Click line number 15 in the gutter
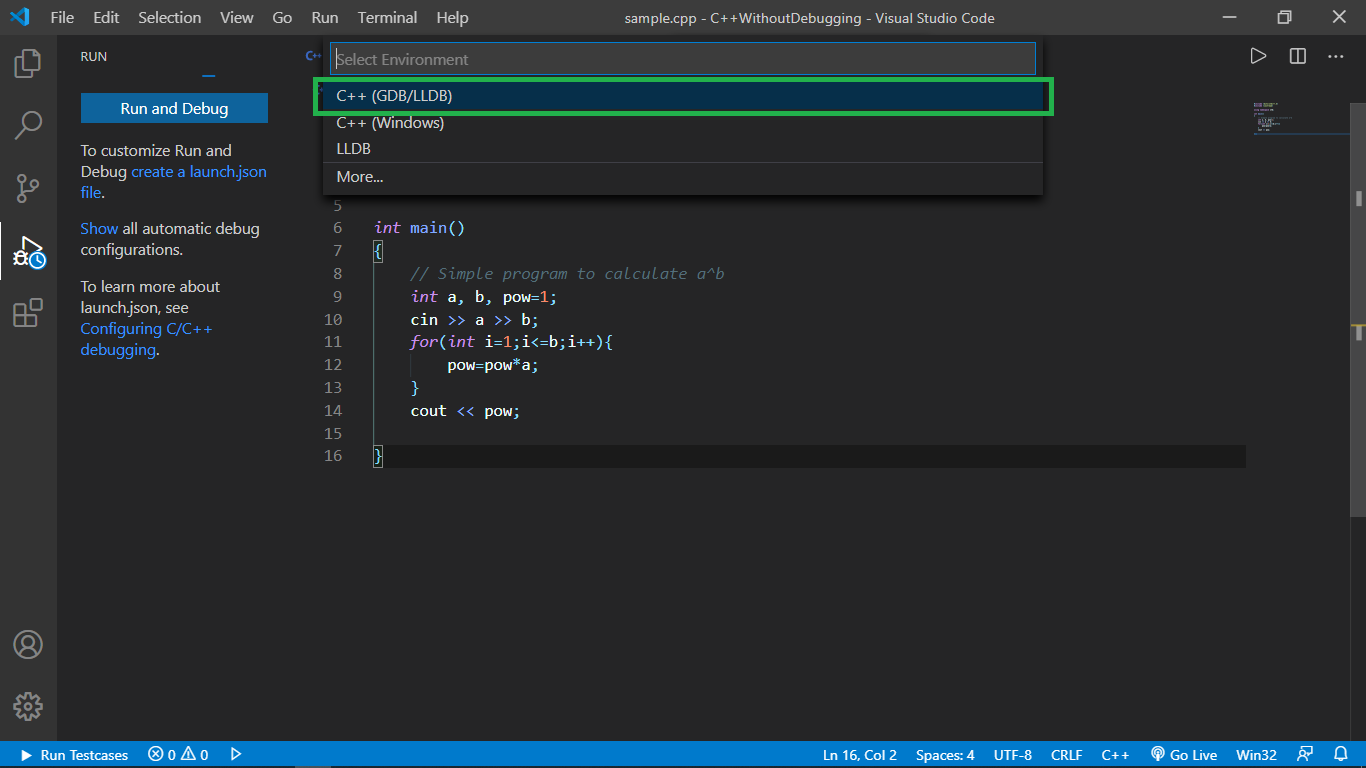Image resolution: width=1366 pixels, height=768 pixels. click(x=333, y=434)
